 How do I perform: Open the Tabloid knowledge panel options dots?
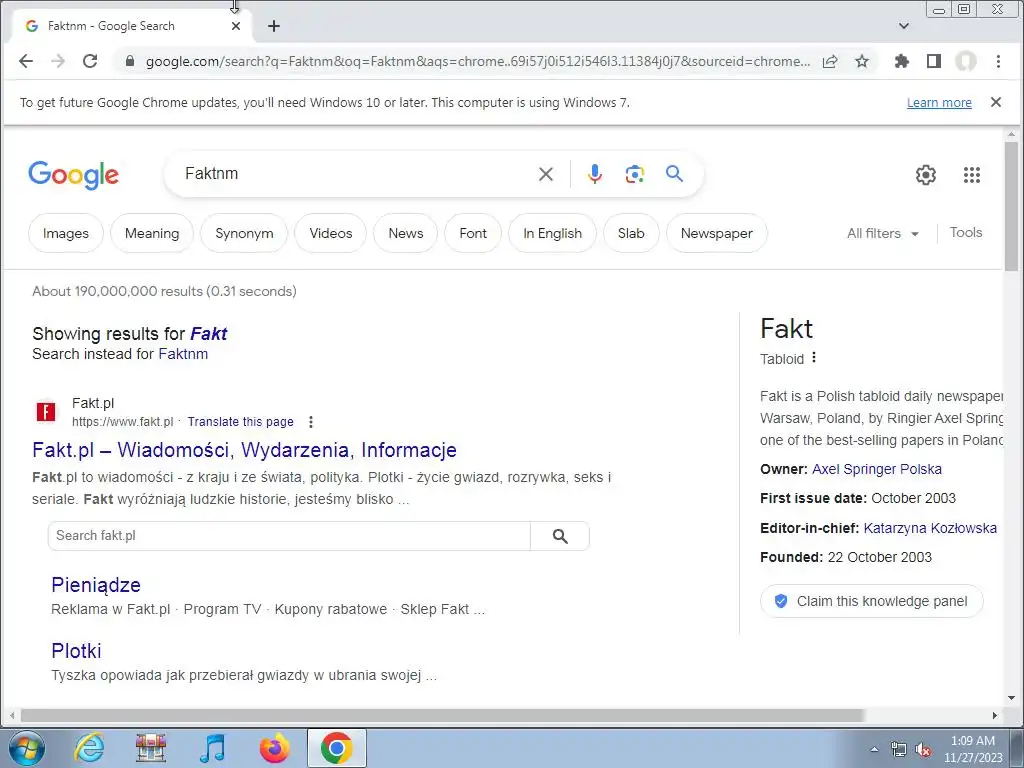coord(814,358)
